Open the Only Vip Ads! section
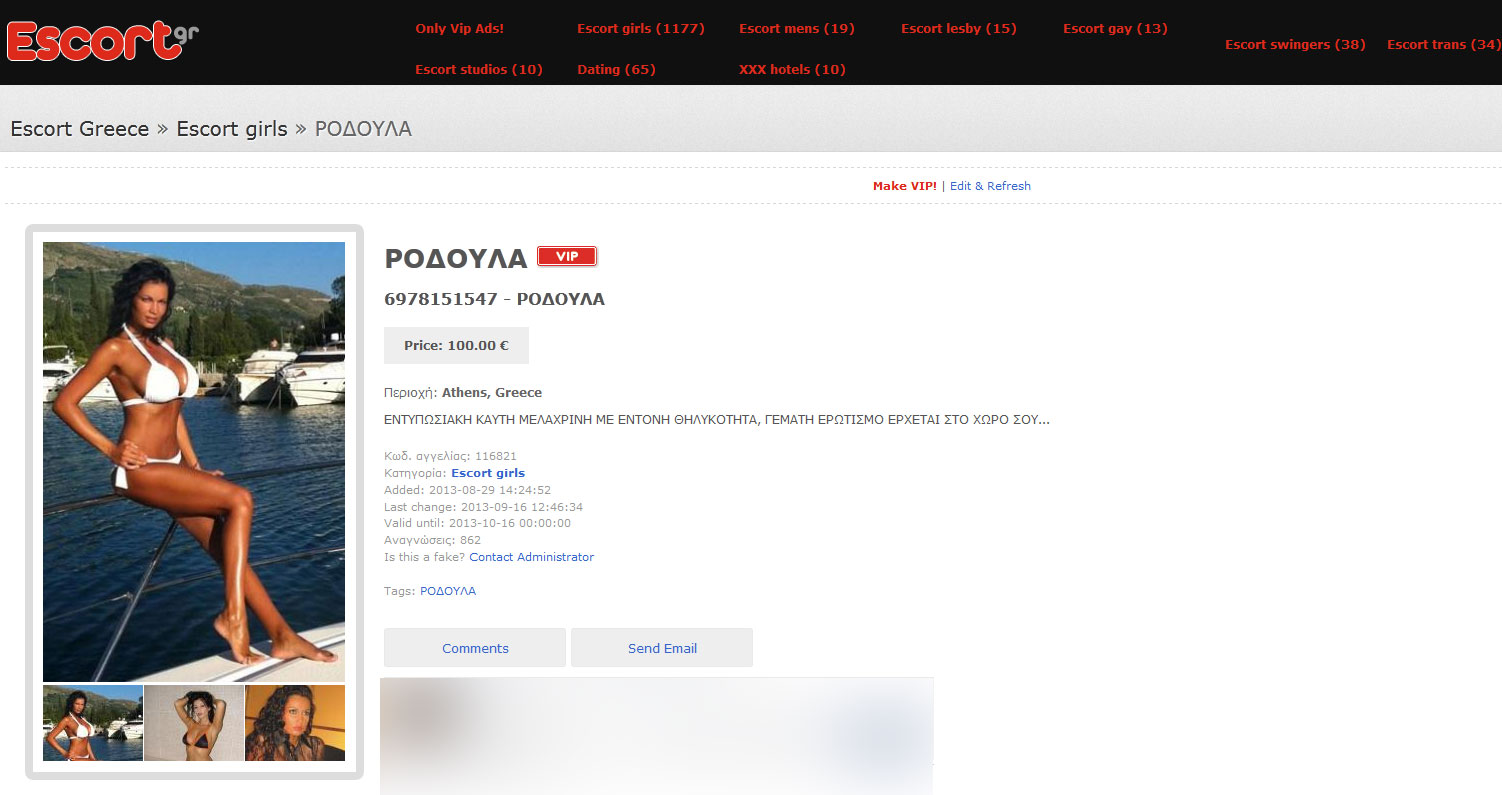 coord(459,29)
